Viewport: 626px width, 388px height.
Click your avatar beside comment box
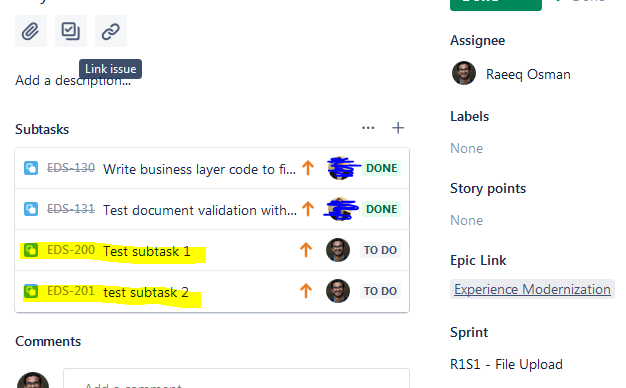[x=33, y=380]
